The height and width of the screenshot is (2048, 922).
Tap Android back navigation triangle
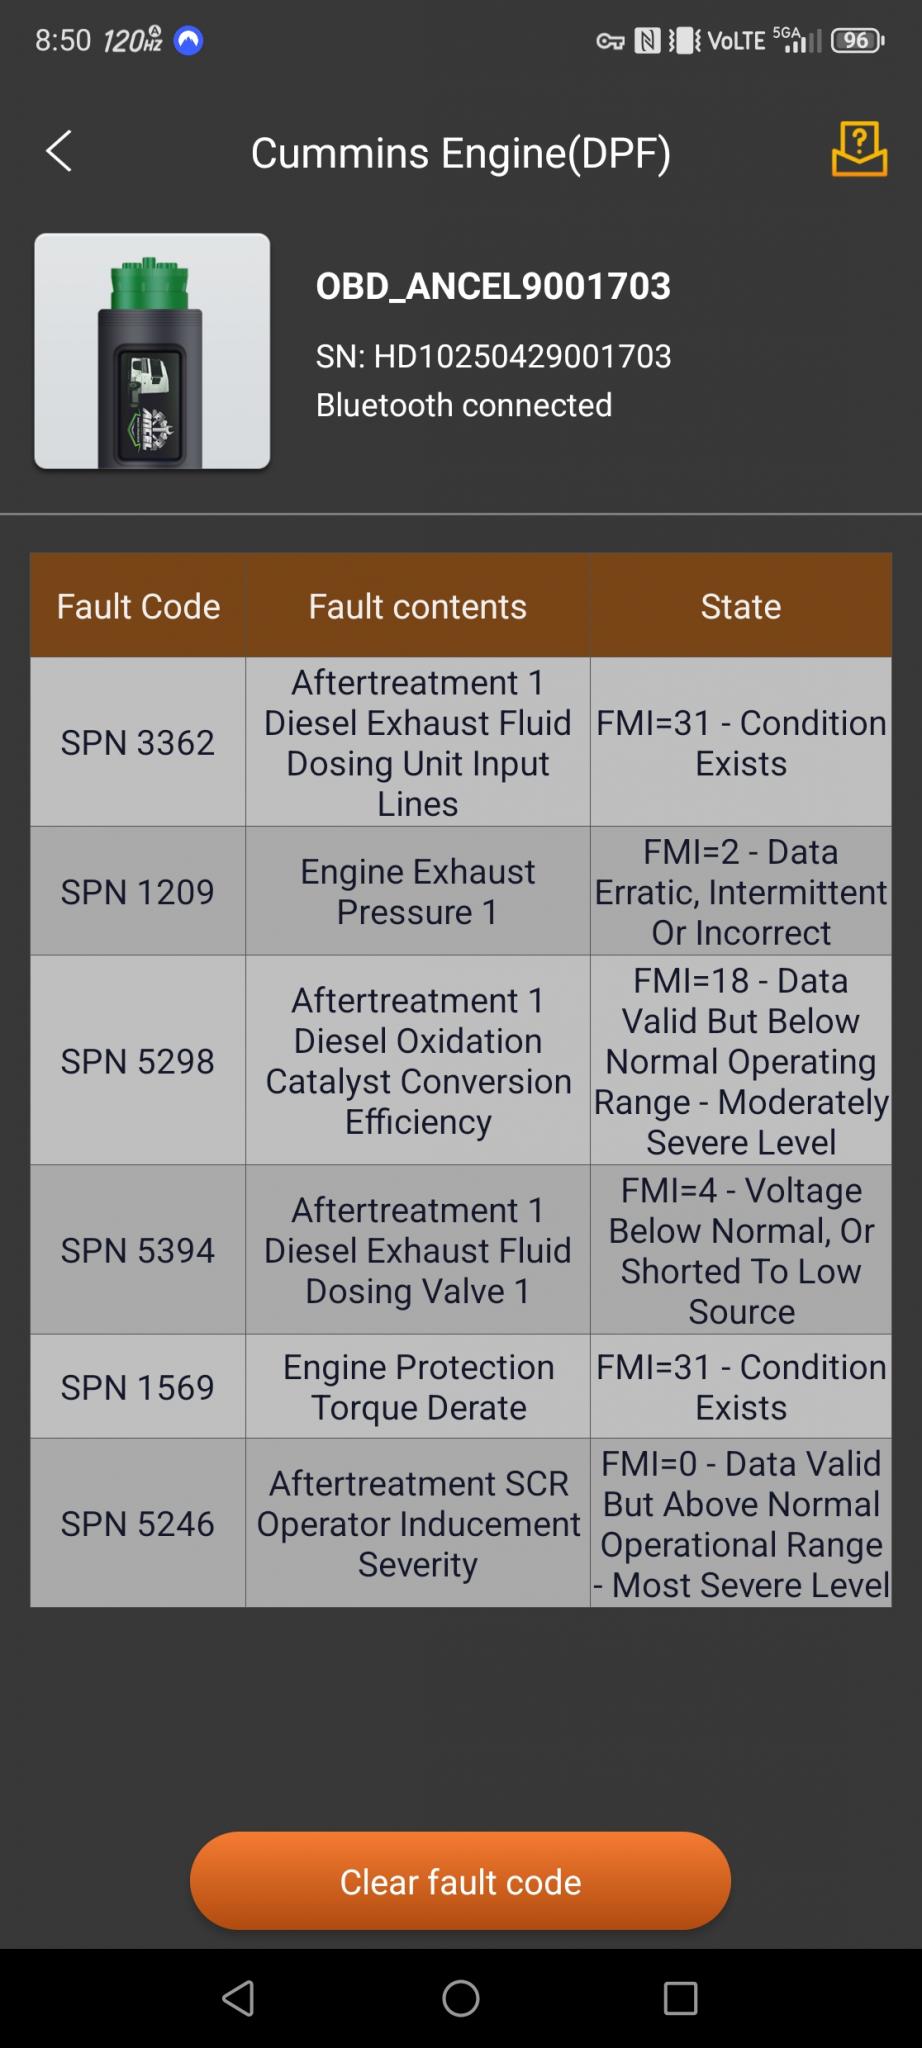tap(238, 1998)
